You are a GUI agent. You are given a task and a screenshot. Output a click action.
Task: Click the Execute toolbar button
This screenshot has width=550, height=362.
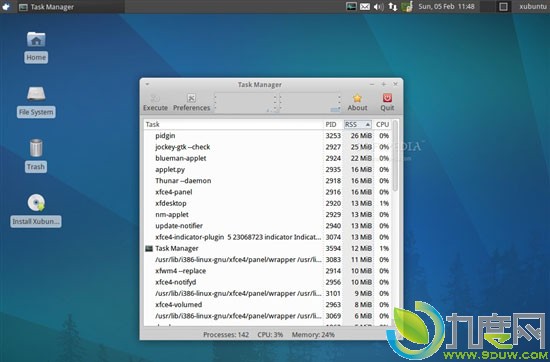[x=155, y=103]
